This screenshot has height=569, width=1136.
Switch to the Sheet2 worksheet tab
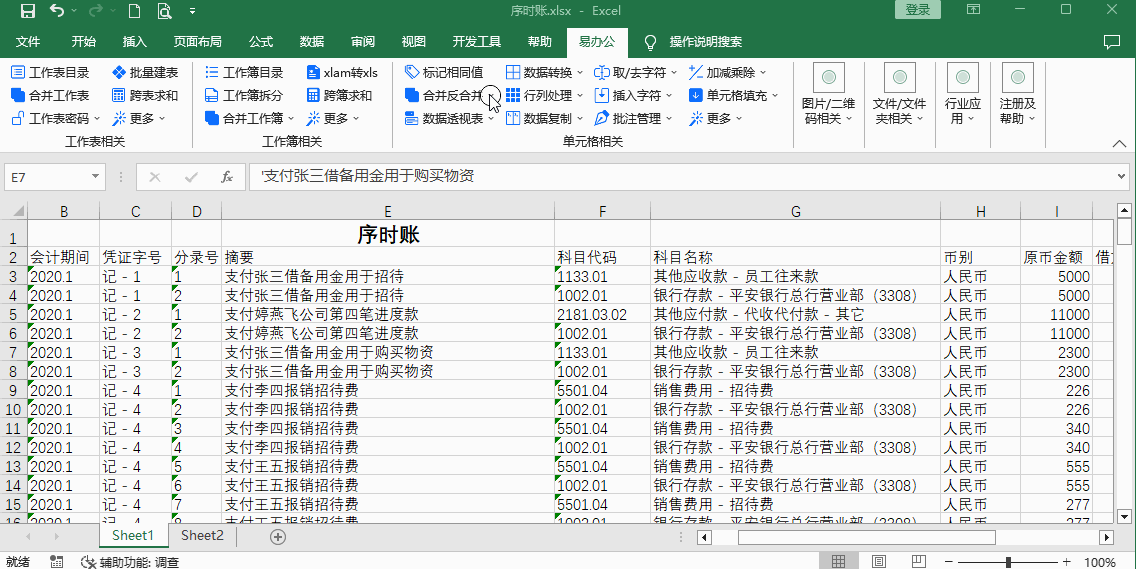[x=202, y=536]
